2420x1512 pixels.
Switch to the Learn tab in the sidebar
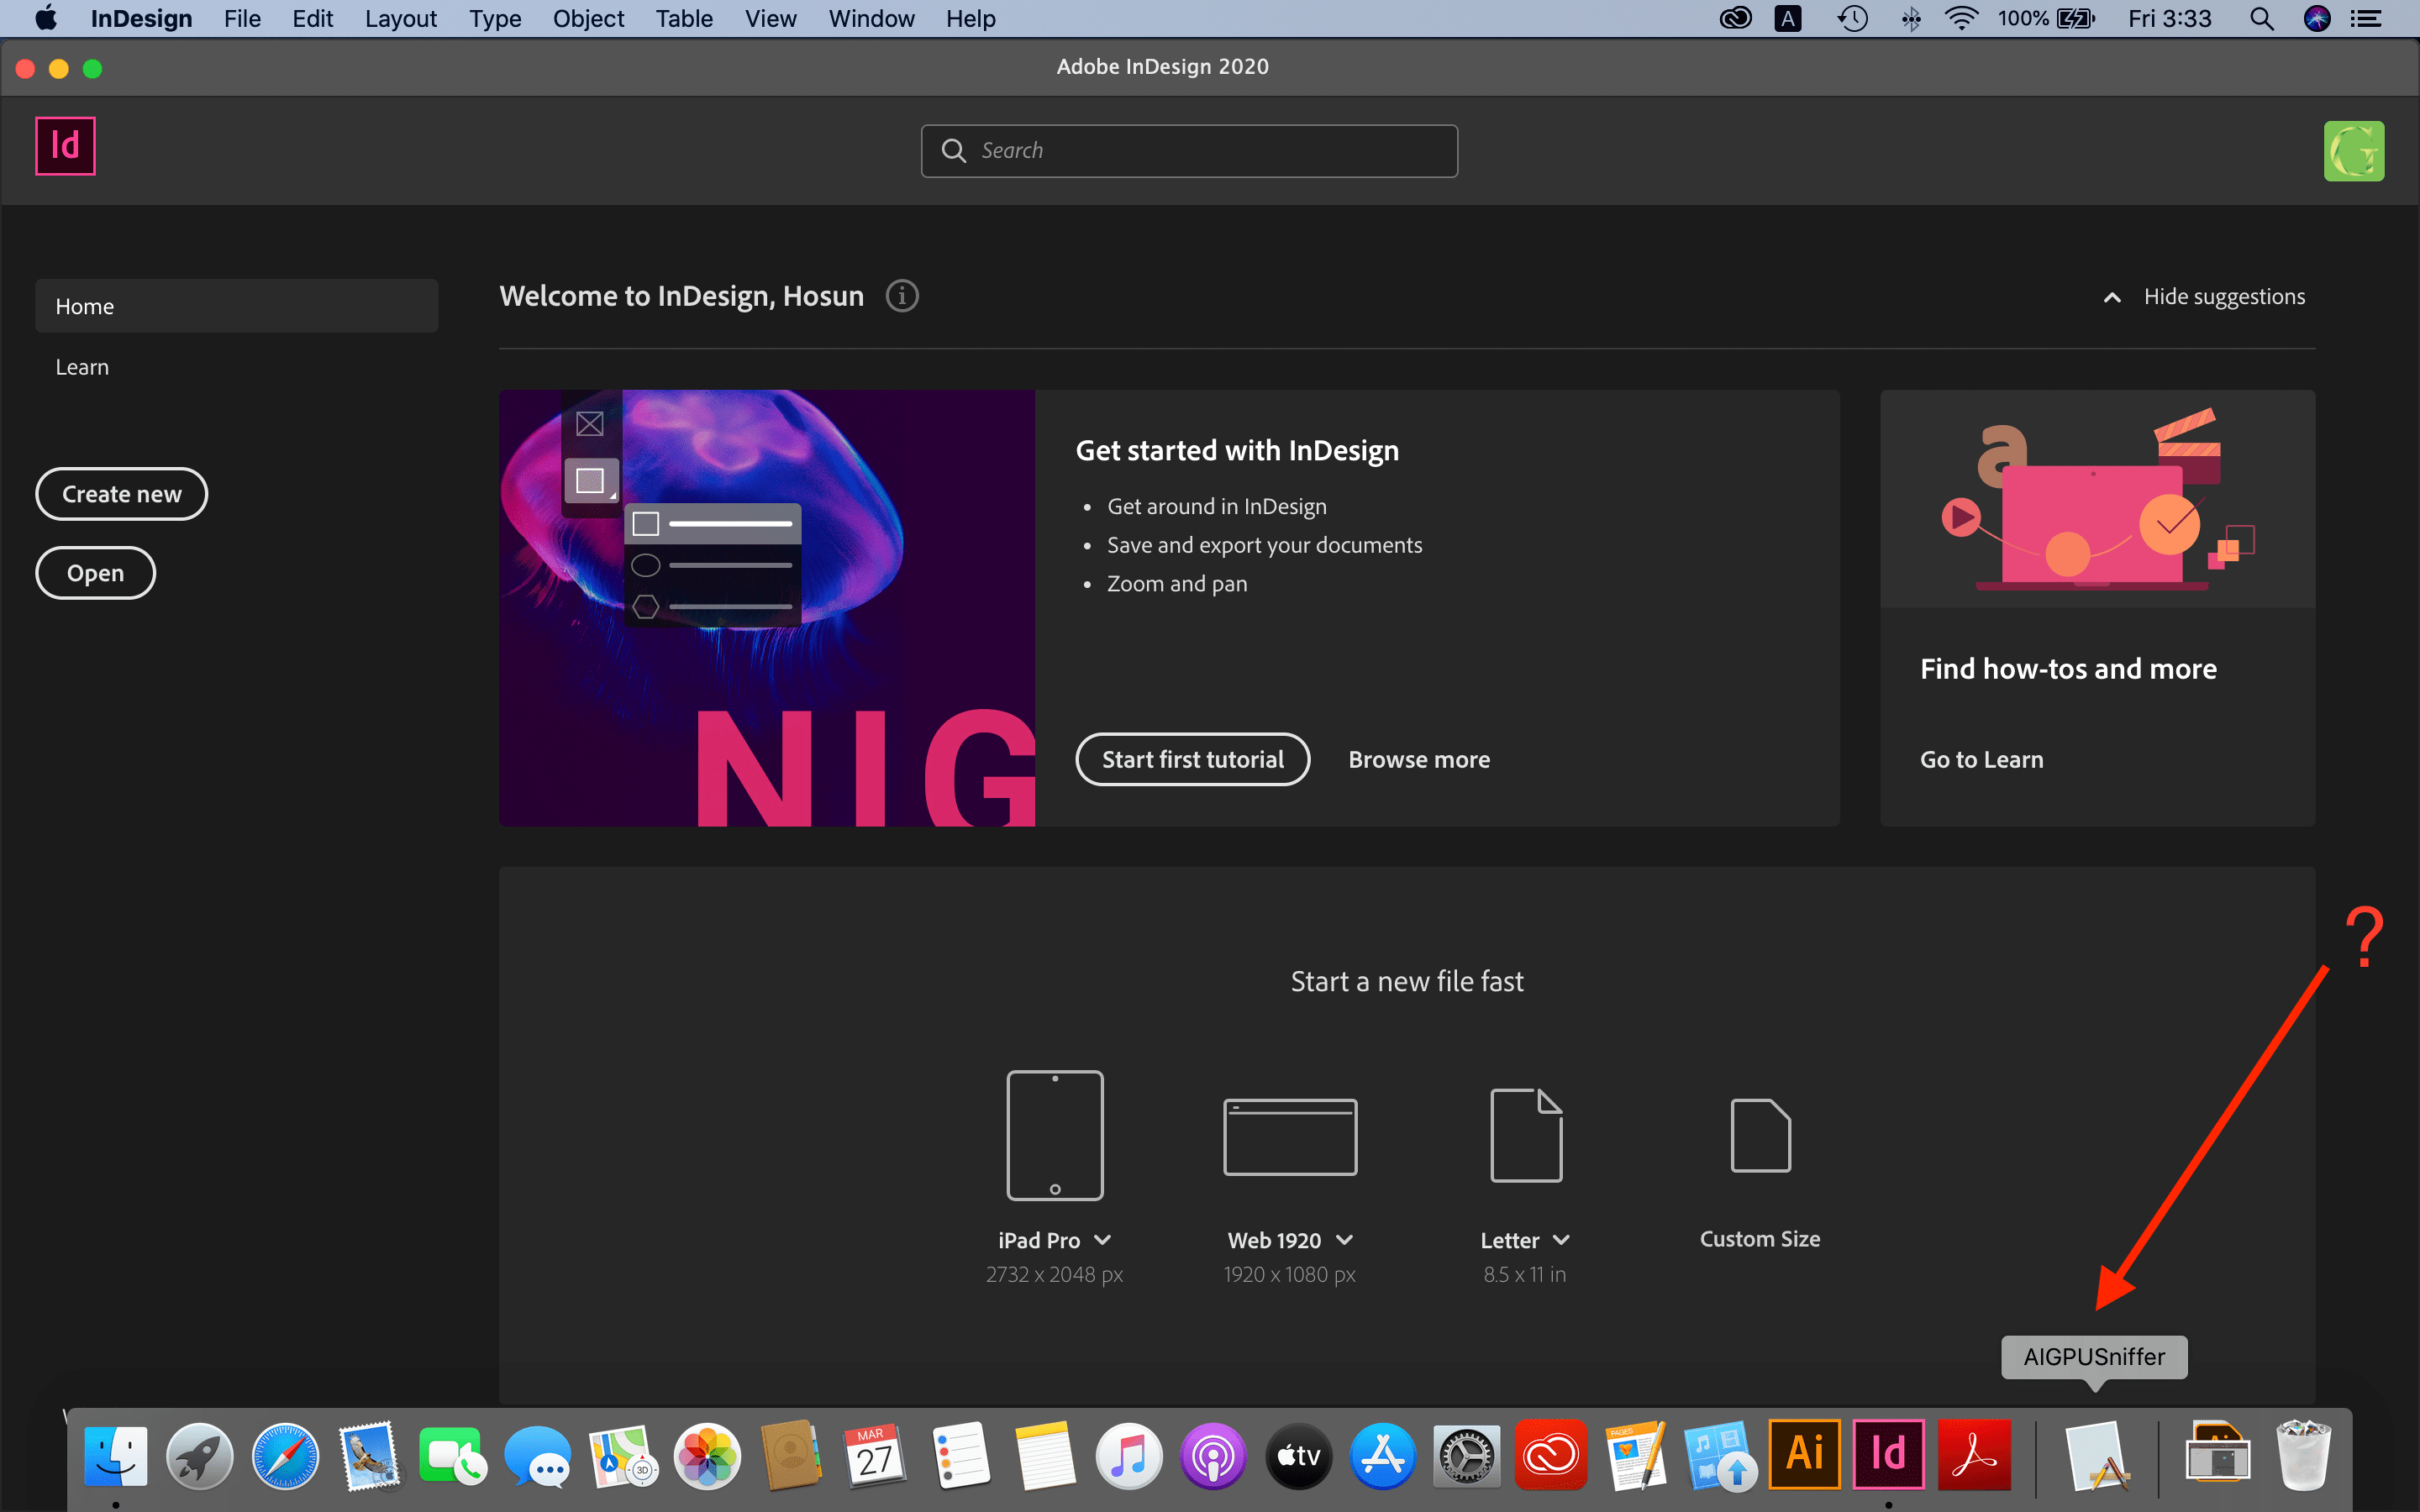click(x=82, y=366)
